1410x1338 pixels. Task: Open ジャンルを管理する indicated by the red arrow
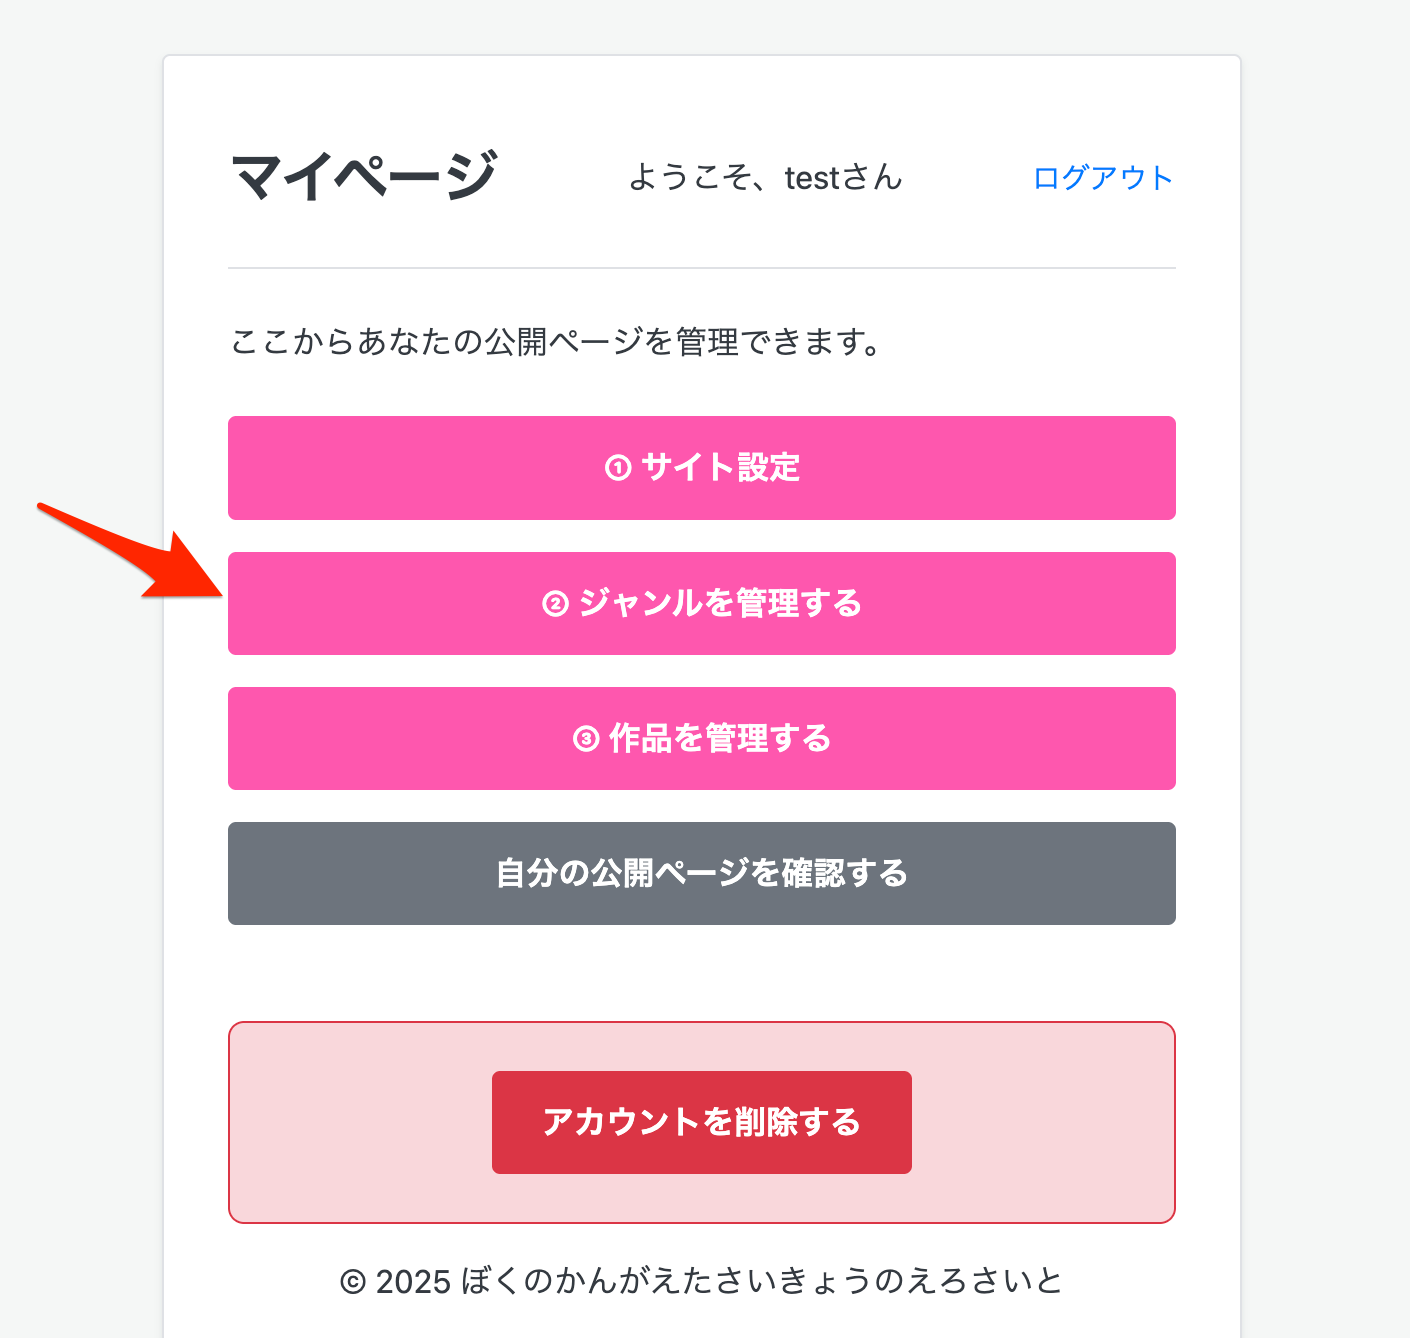click(702, 604)
